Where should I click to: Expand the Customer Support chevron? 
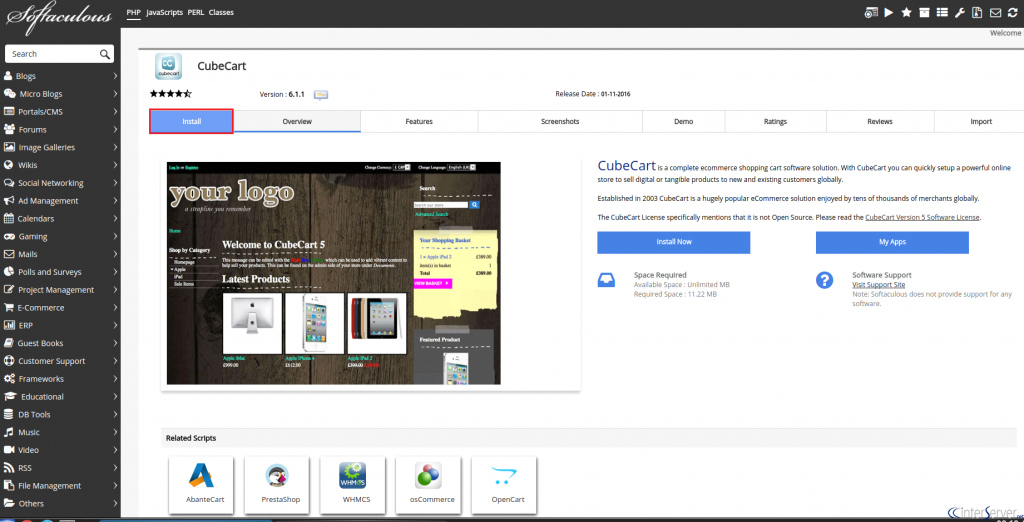click(x=115, y=361)
